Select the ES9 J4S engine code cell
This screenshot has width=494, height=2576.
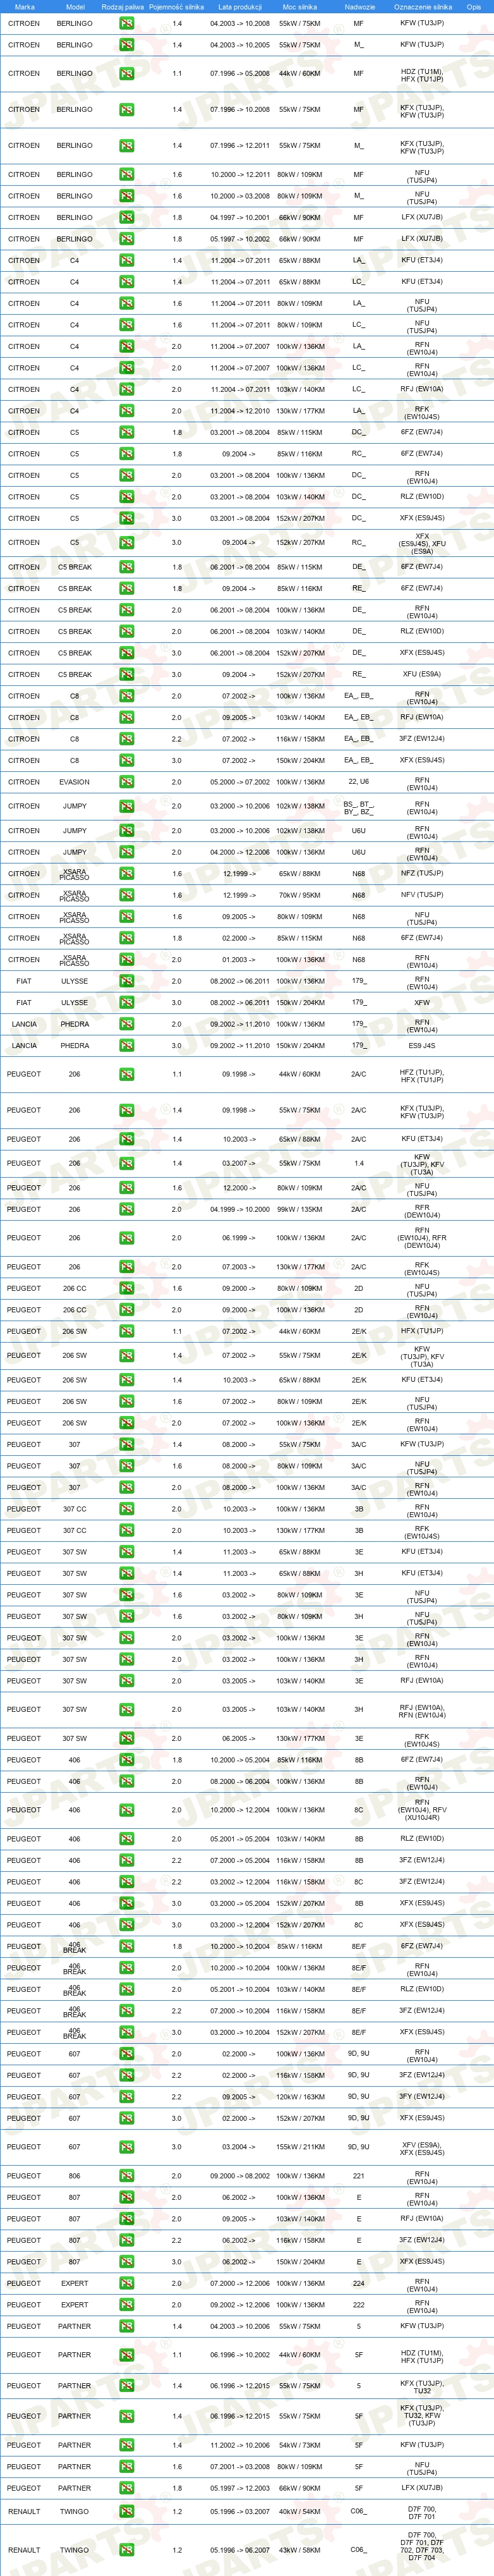[x=422, y=1046]
